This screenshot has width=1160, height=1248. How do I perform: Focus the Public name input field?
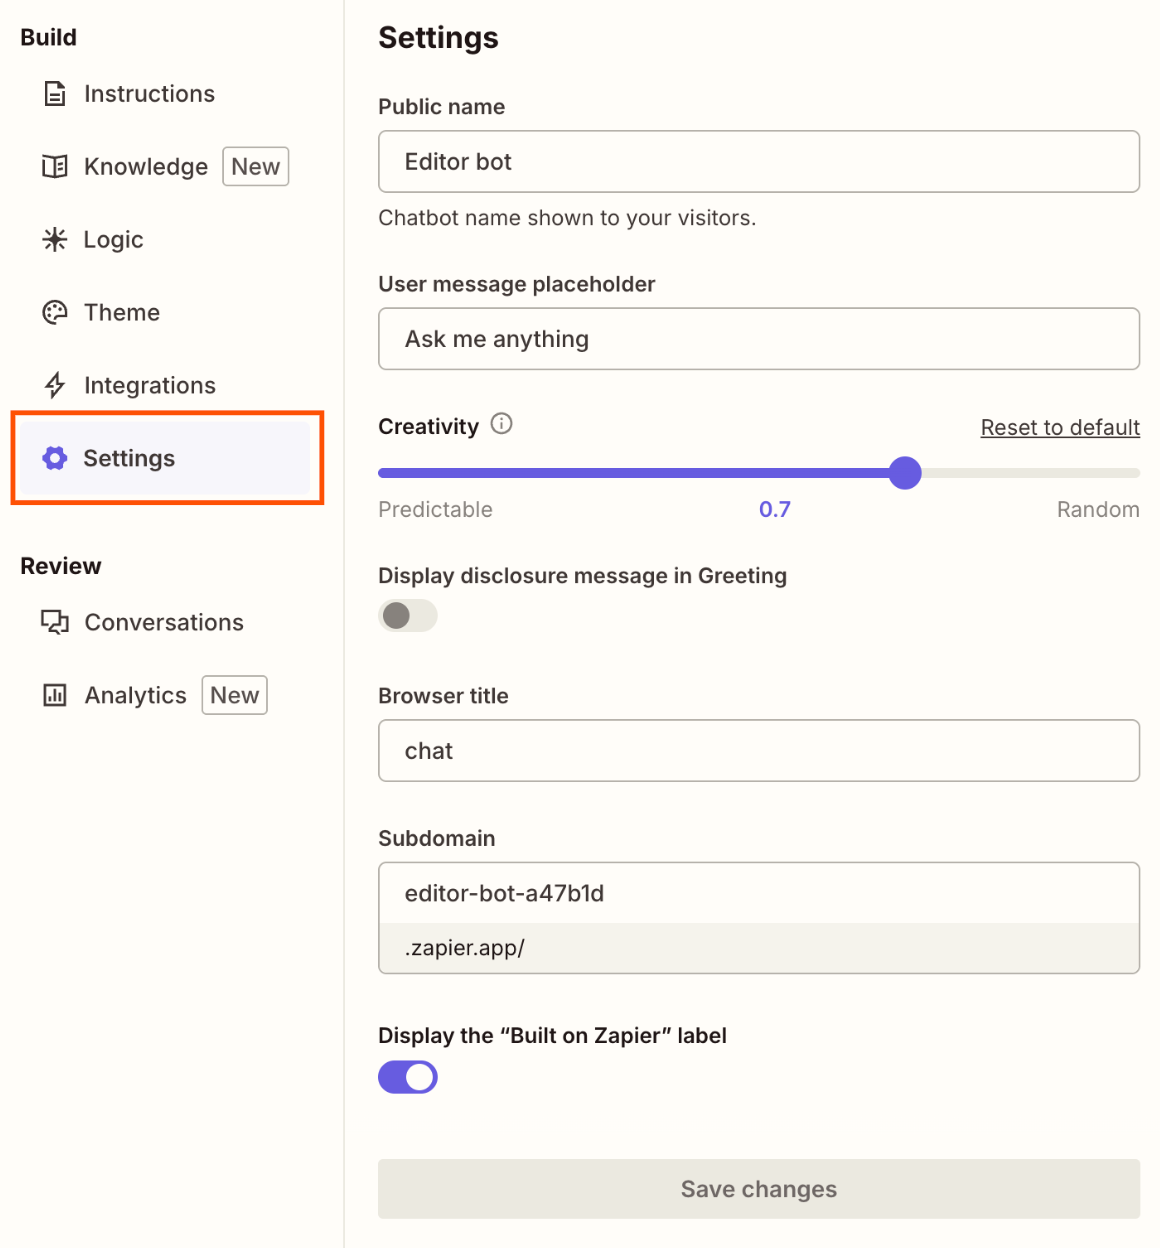pos(759,162)
